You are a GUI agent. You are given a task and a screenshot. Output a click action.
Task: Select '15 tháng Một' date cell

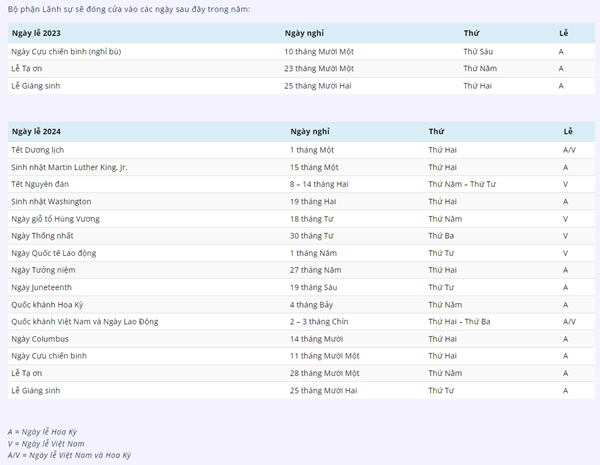tap(314, 167)
